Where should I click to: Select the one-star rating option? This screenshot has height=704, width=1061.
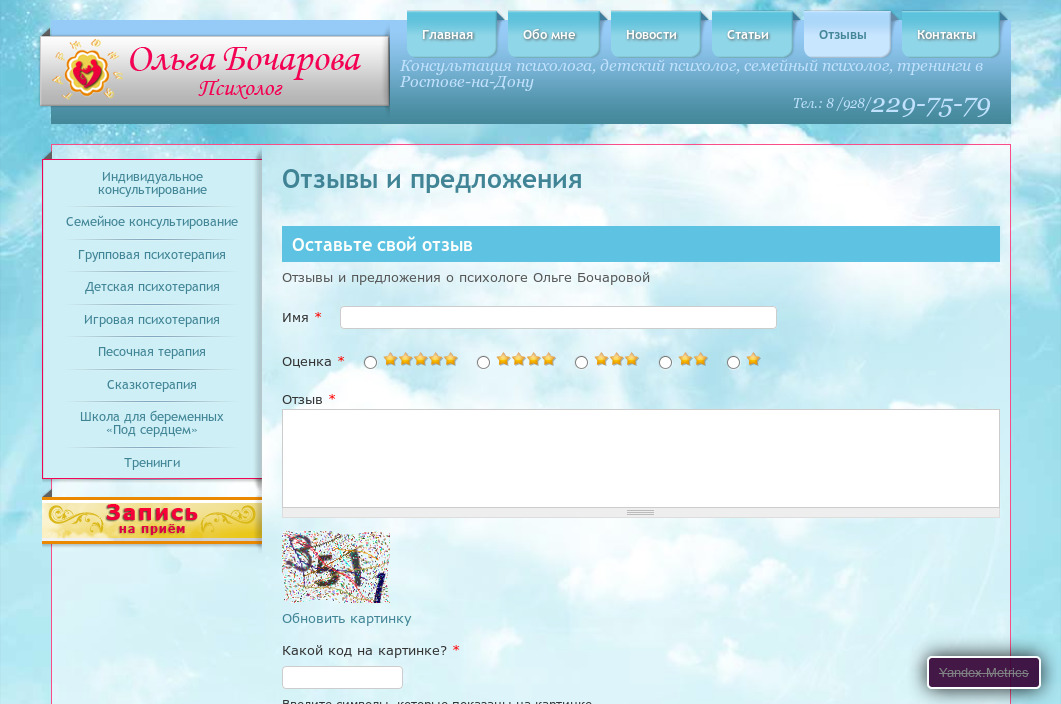(734, 363)
